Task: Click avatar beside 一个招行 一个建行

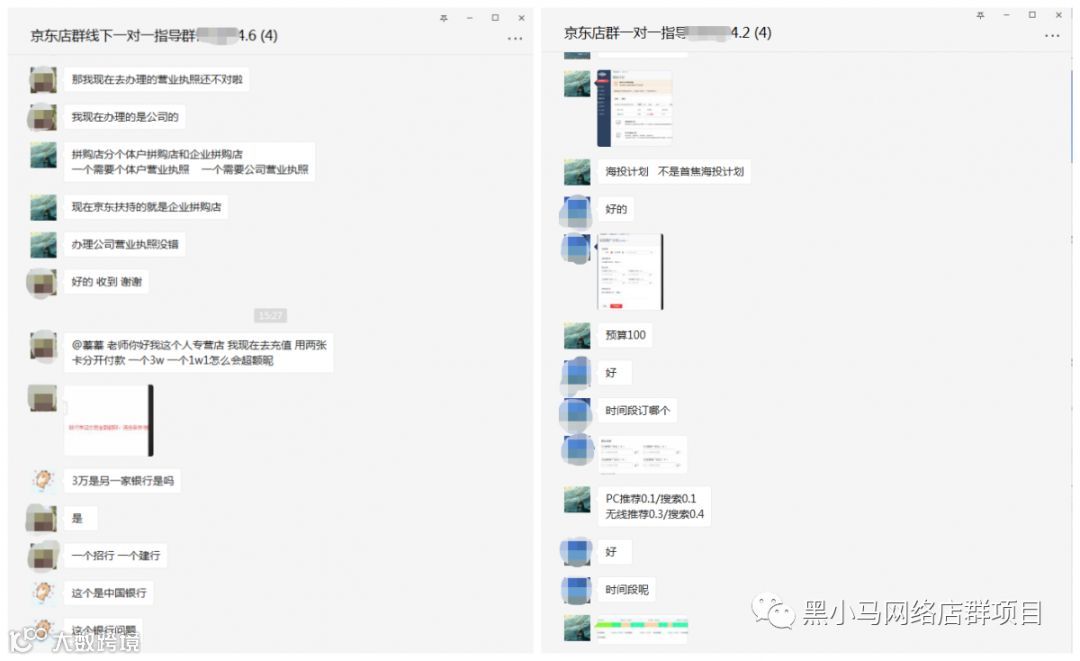Action: tap(43, 555)
